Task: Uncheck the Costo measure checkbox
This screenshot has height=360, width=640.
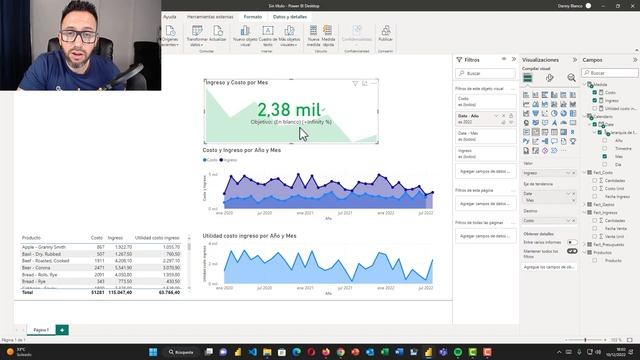Action: (x=595, y=93)
